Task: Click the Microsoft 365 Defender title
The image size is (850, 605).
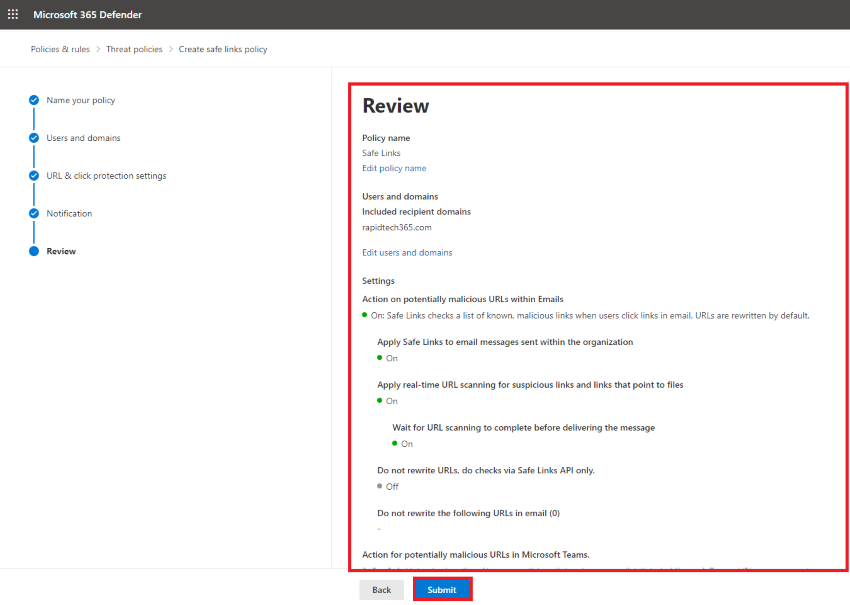Action: 87,15
